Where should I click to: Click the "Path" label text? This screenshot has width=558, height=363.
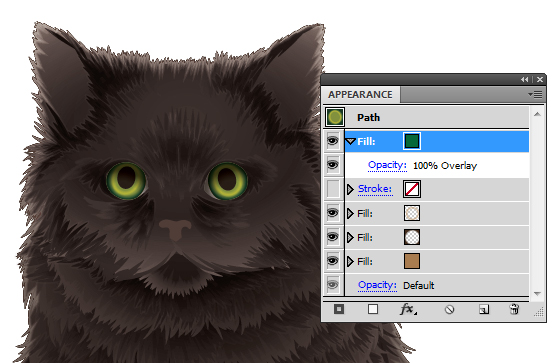click(x=368, y=117)
